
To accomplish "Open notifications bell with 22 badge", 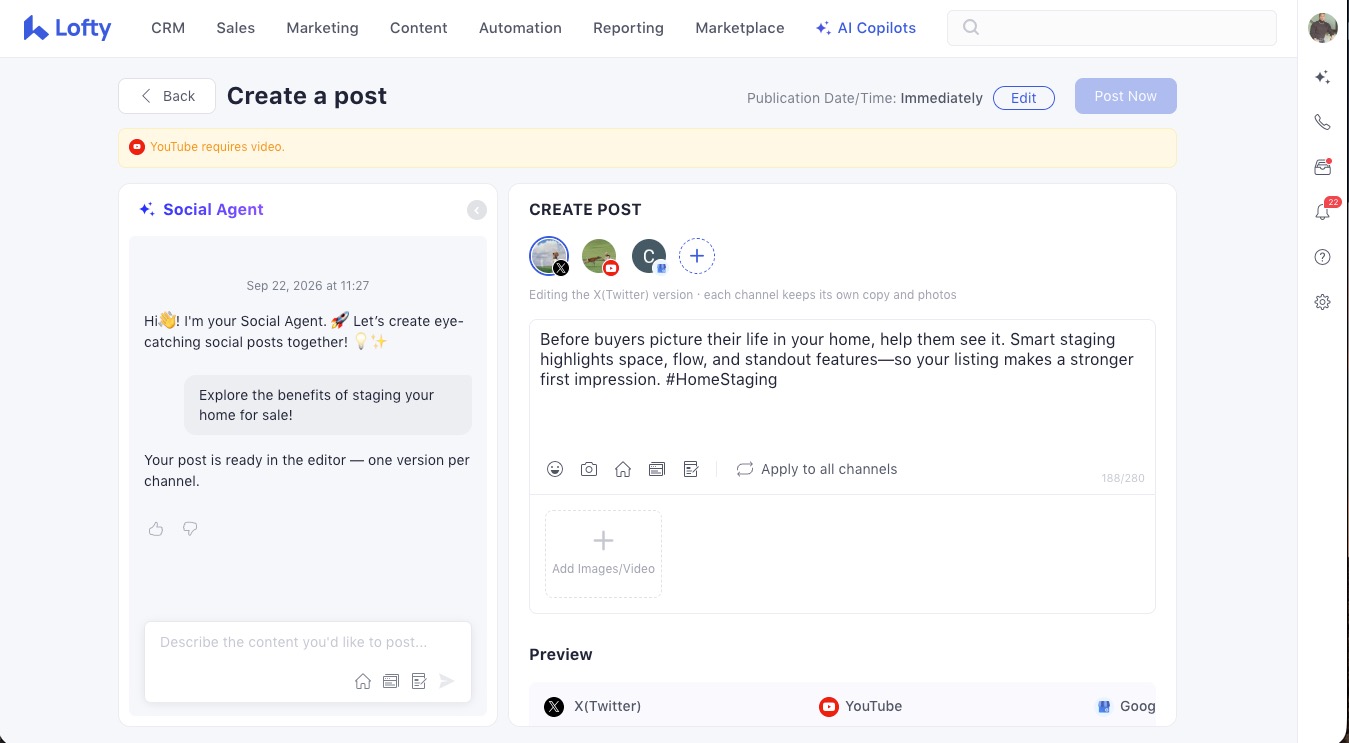I will coord(1324,210).
